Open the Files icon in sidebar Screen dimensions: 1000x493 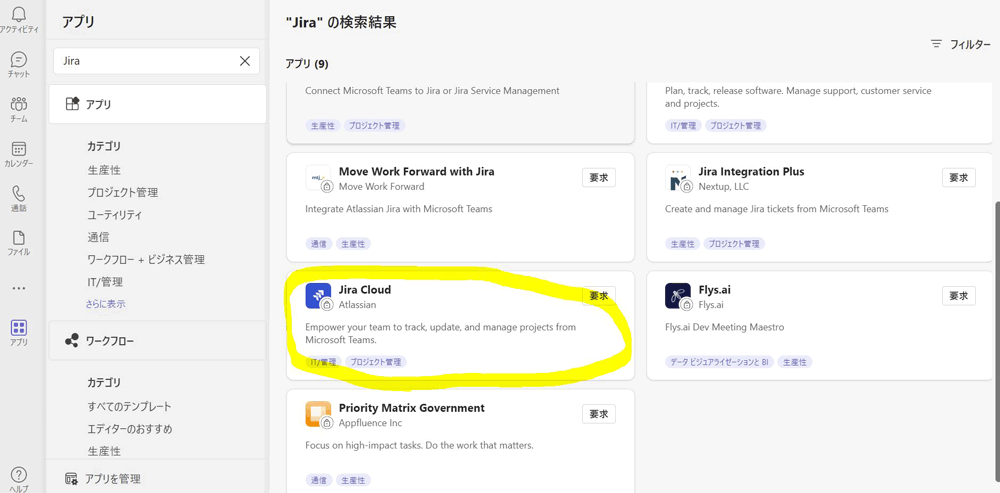[19, 238]
